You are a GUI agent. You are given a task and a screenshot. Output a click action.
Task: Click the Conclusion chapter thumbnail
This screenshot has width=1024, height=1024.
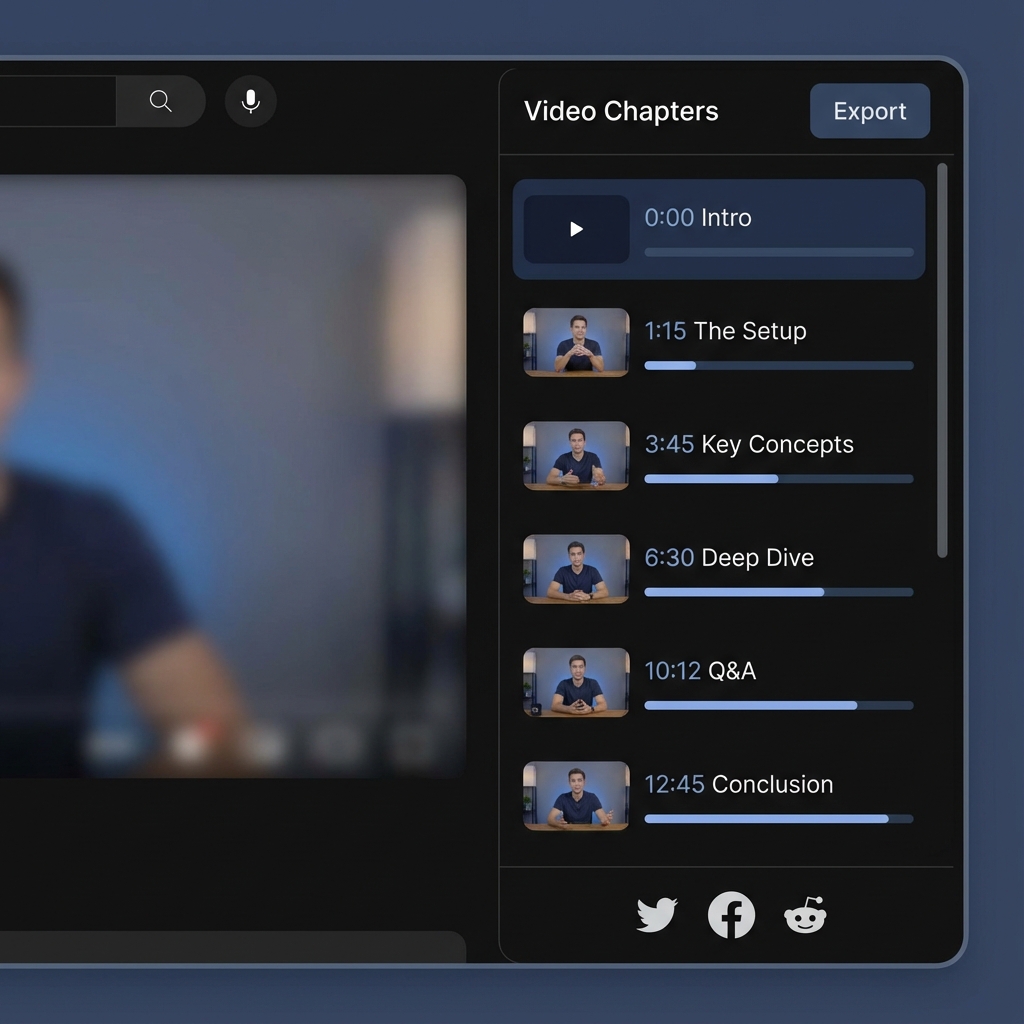[576, 795]
